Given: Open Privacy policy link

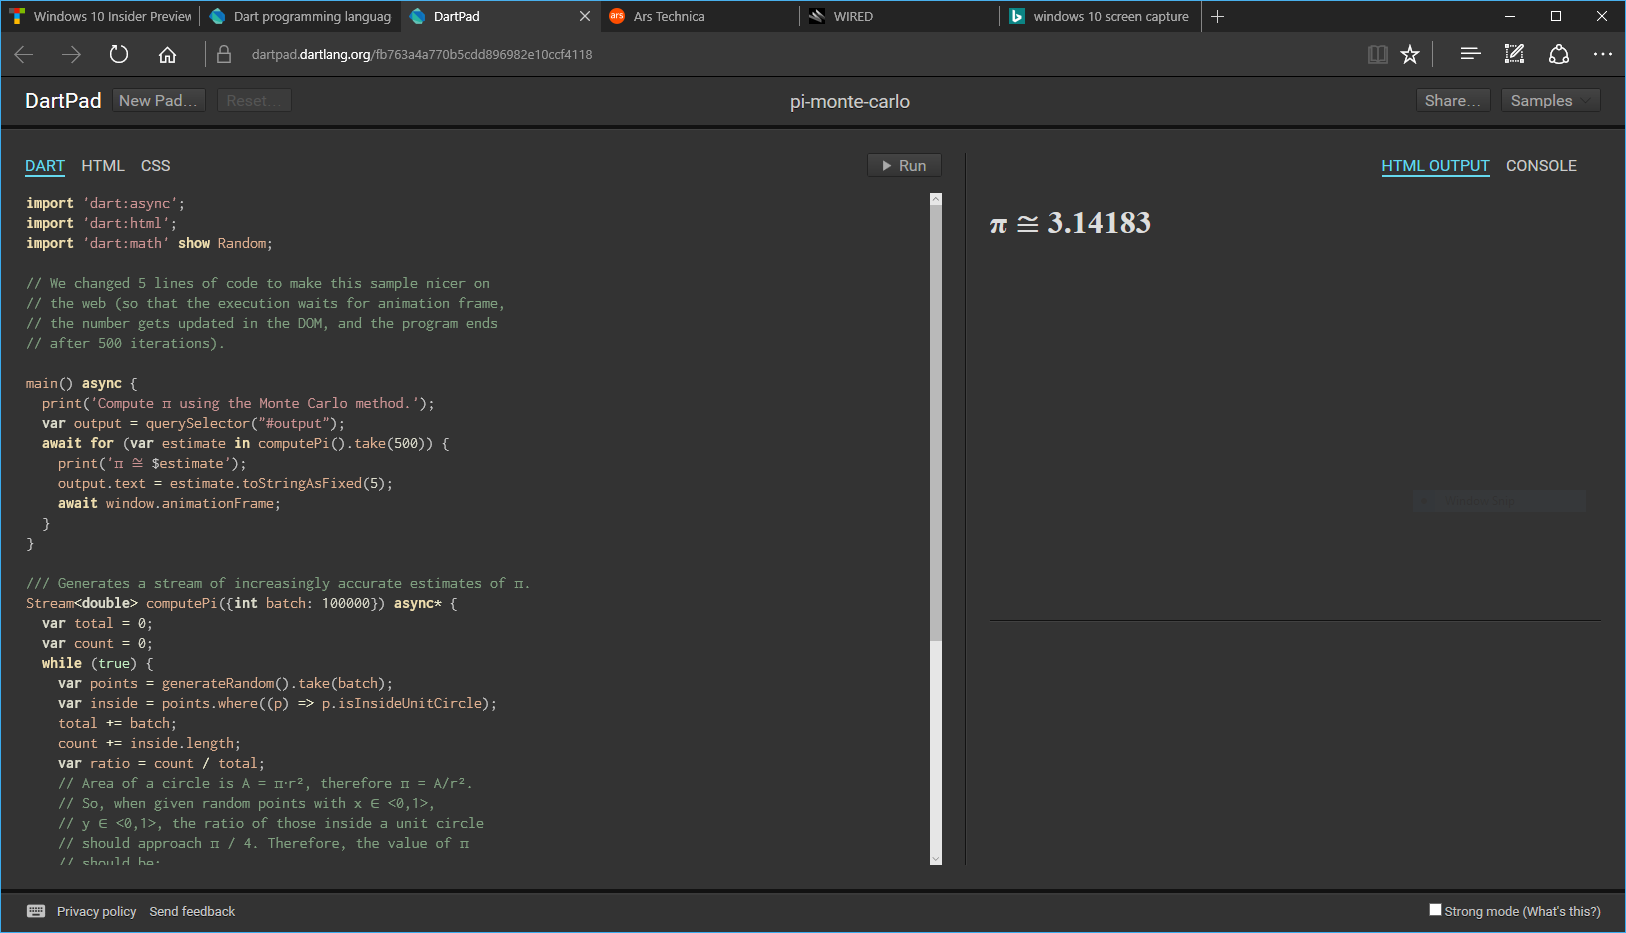Looking at the screenshot, I should pos(96,912).
